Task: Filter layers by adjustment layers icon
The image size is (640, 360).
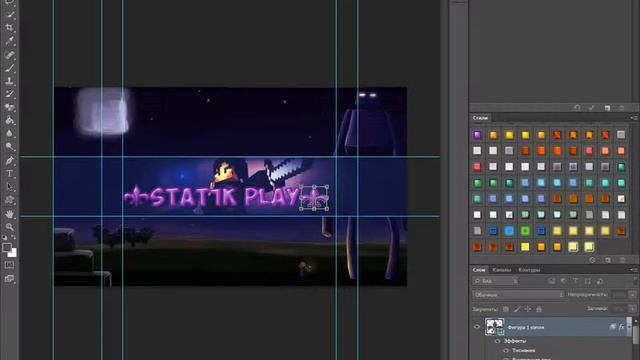Action: [564, 281]
